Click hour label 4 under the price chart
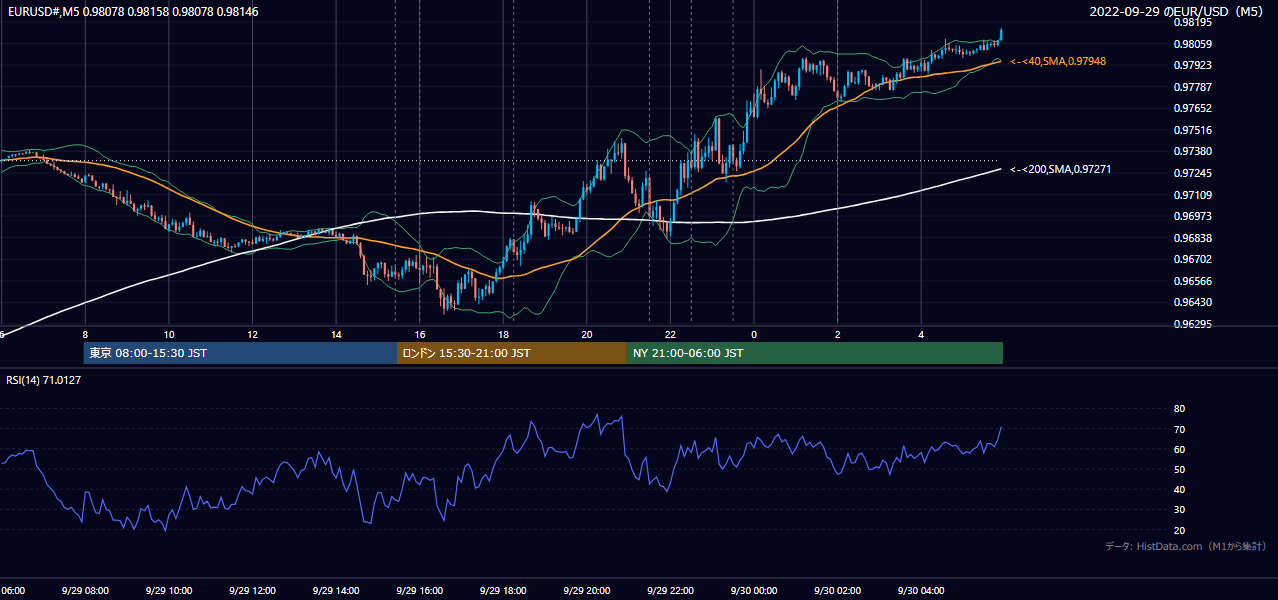The height and width of the screenshot is (600, 1278). pos(921,334)
